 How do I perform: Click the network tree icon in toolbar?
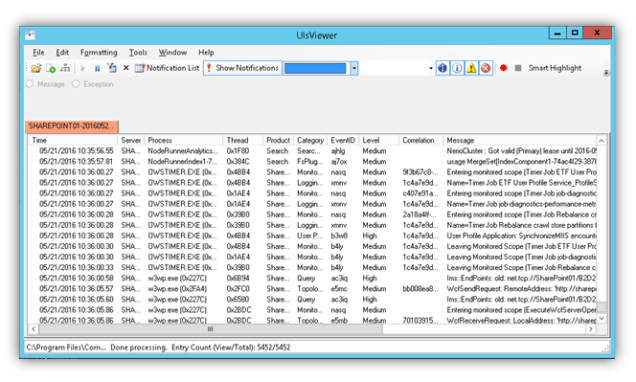coord(65,68)
